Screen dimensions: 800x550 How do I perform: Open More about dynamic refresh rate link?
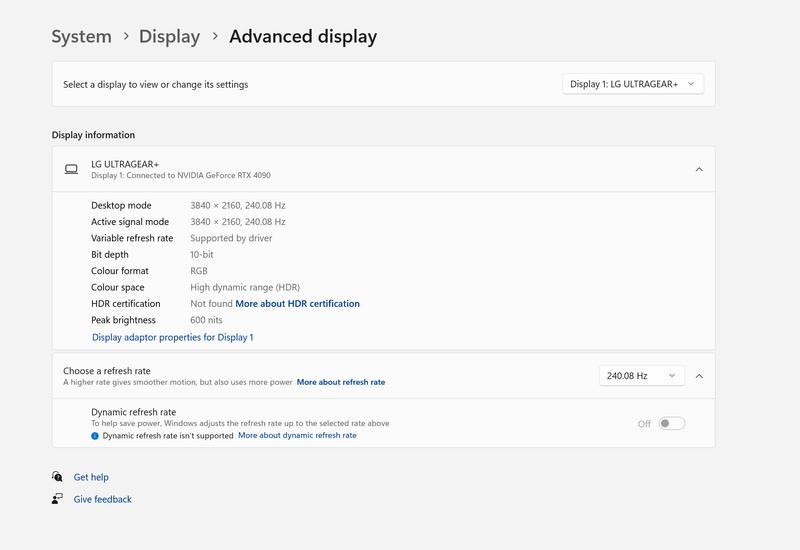297,436
